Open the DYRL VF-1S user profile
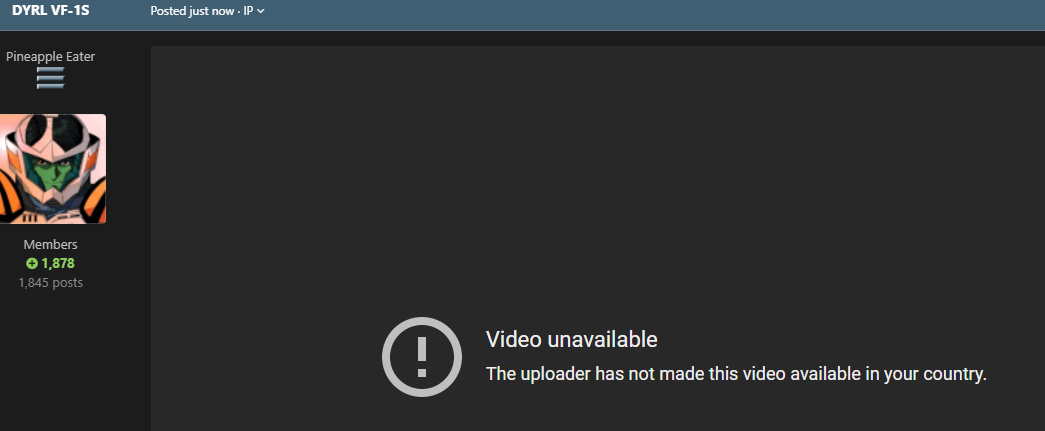Viewport: 1045px width, 431px height. [x=51, y=10]
